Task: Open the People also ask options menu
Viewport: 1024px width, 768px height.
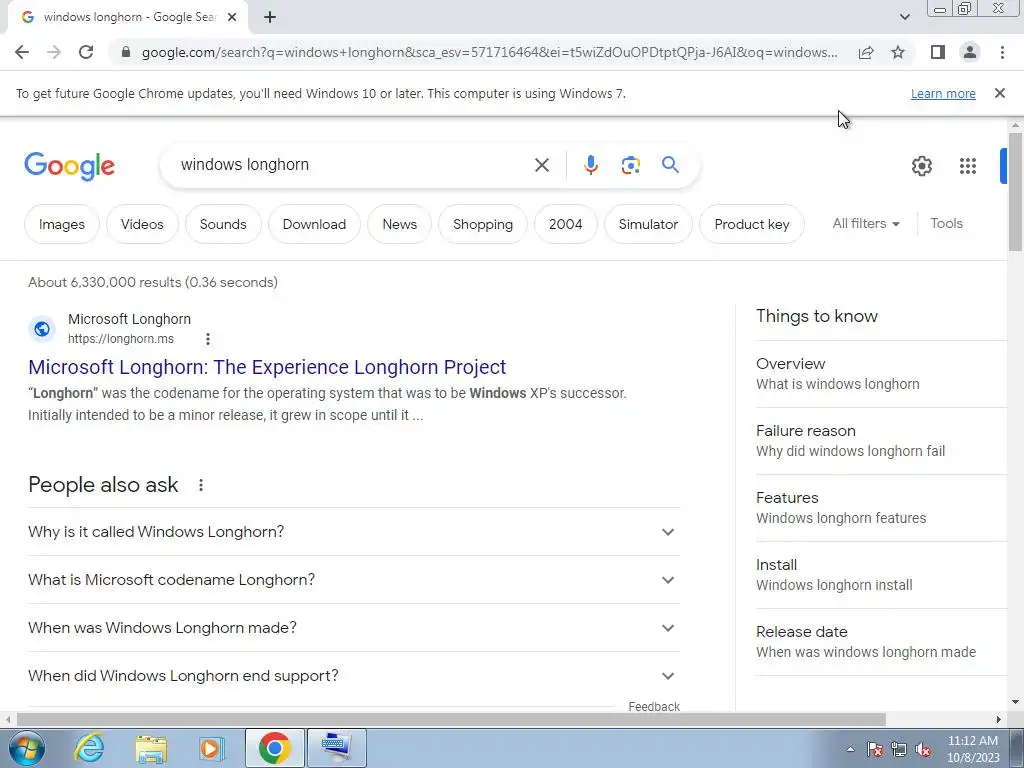Action: tap(201, 485)
